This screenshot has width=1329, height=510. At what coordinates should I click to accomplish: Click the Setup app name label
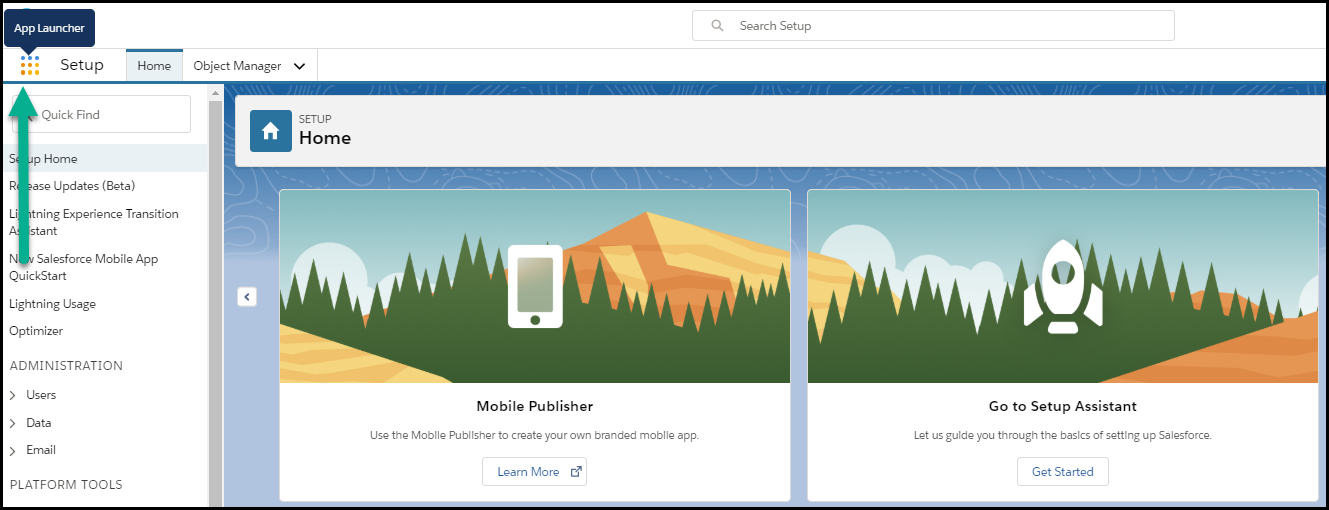point(82,65)
